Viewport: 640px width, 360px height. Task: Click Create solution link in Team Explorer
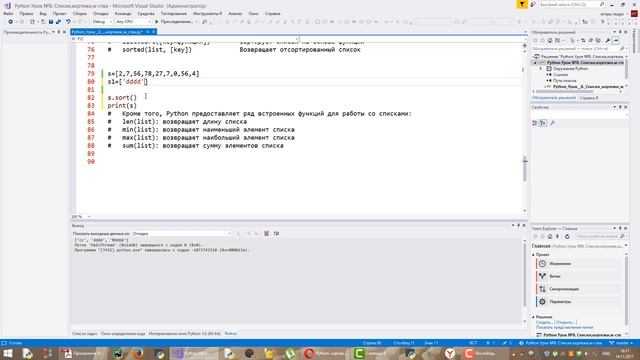click(x=544, y=322)
